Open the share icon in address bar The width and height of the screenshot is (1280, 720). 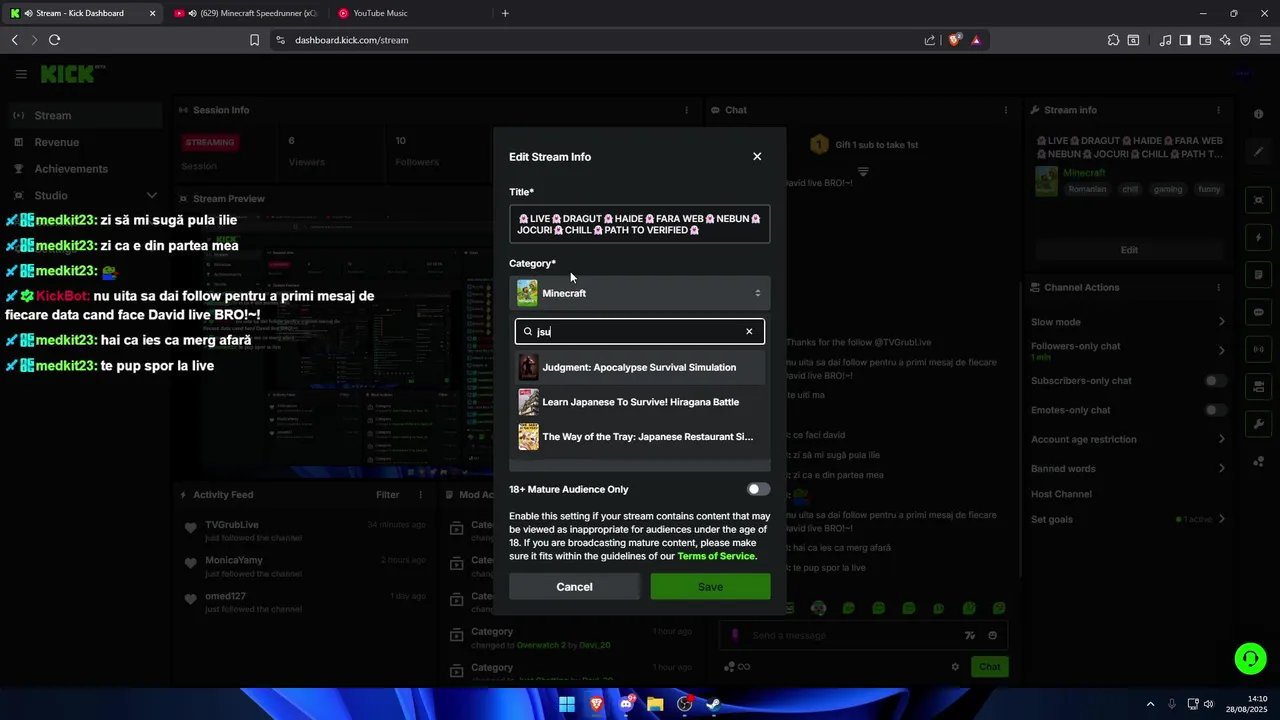pos(930,40)
